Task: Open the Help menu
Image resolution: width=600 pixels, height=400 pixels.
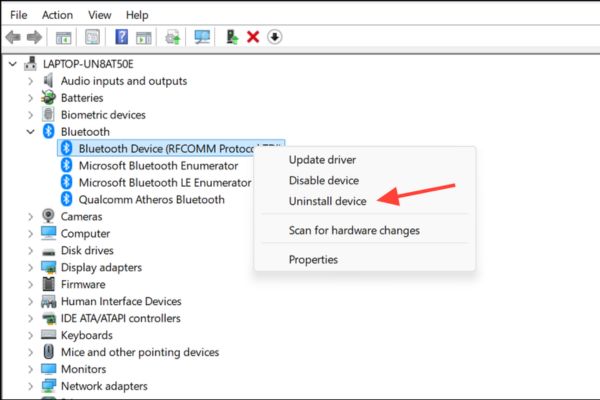Action: click(137, 15)
